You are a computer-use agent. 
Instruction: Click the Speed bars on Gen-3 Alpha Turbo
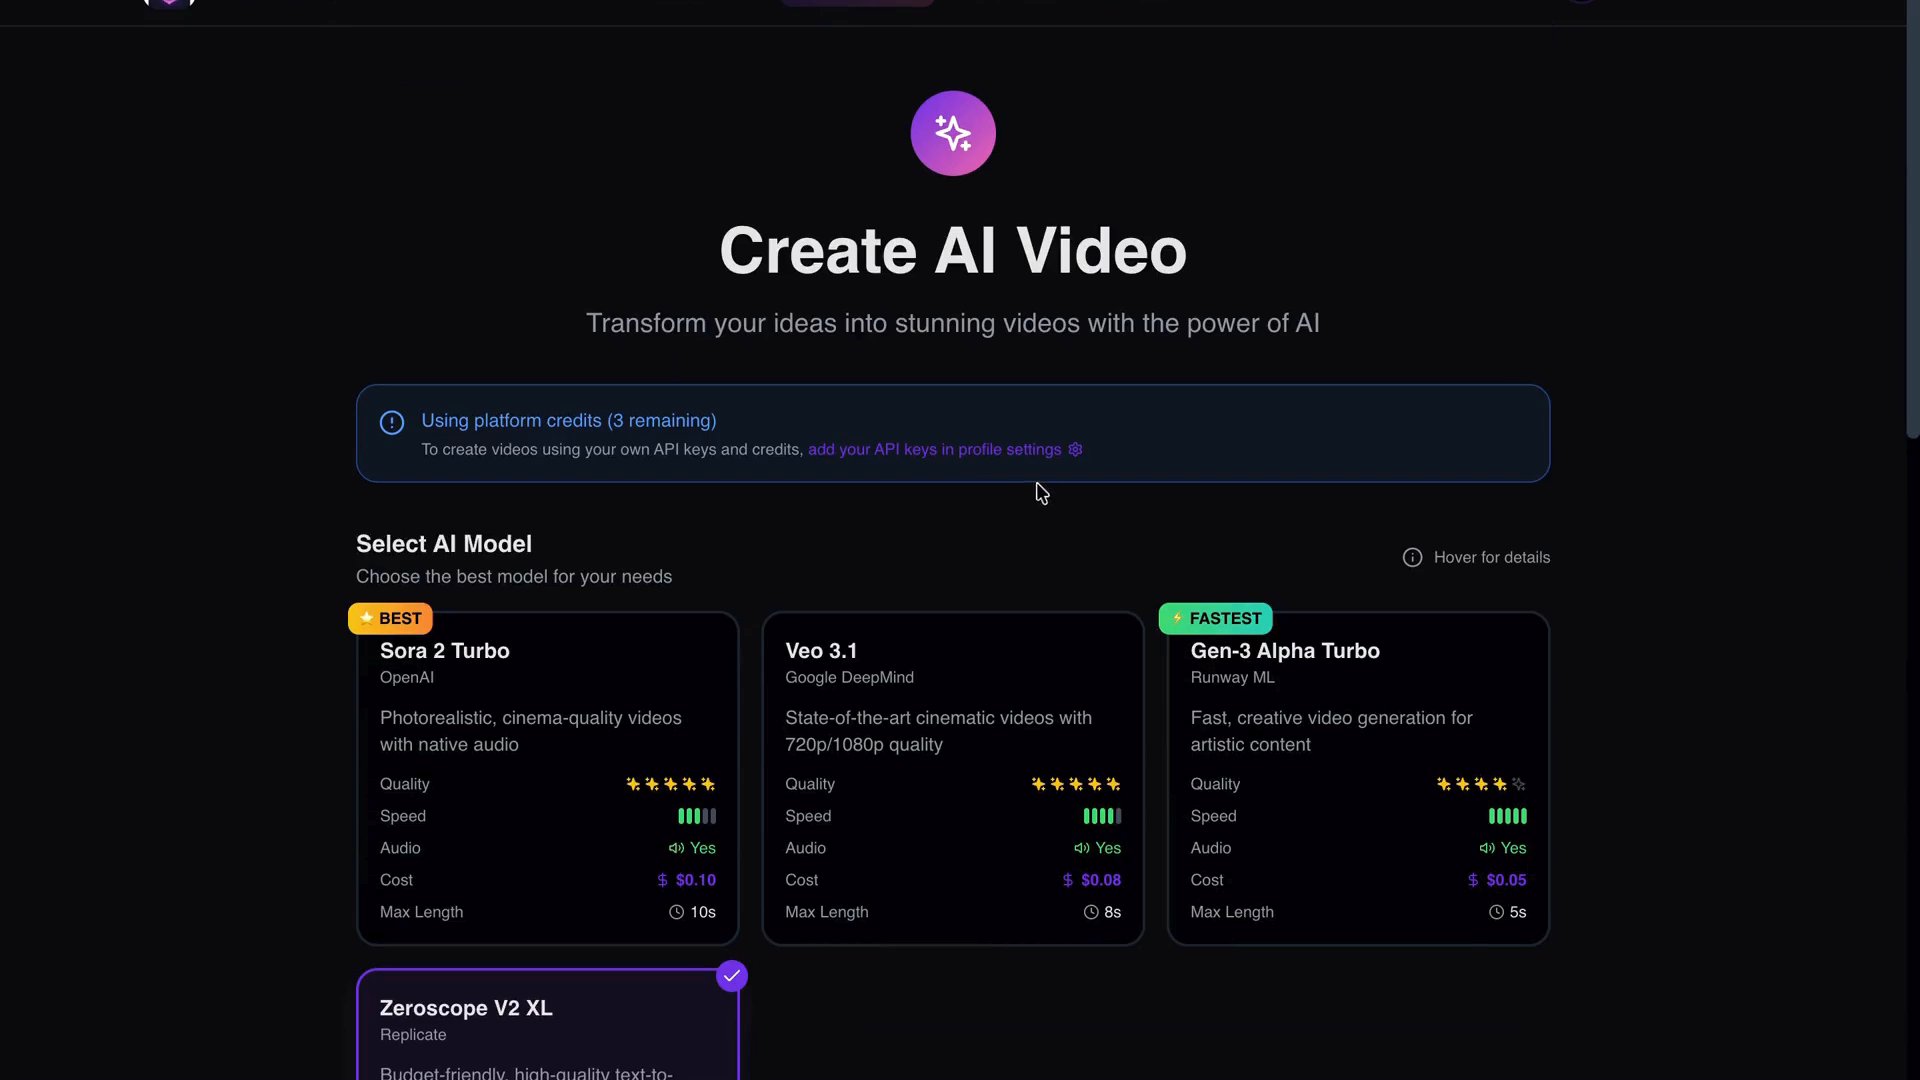click(1507, 816)
